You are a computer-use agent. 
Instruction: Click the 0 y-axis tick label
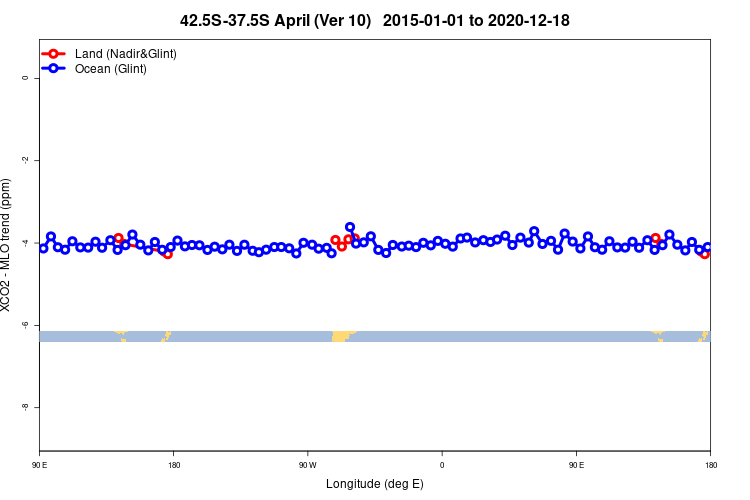(x=25, y=78)
